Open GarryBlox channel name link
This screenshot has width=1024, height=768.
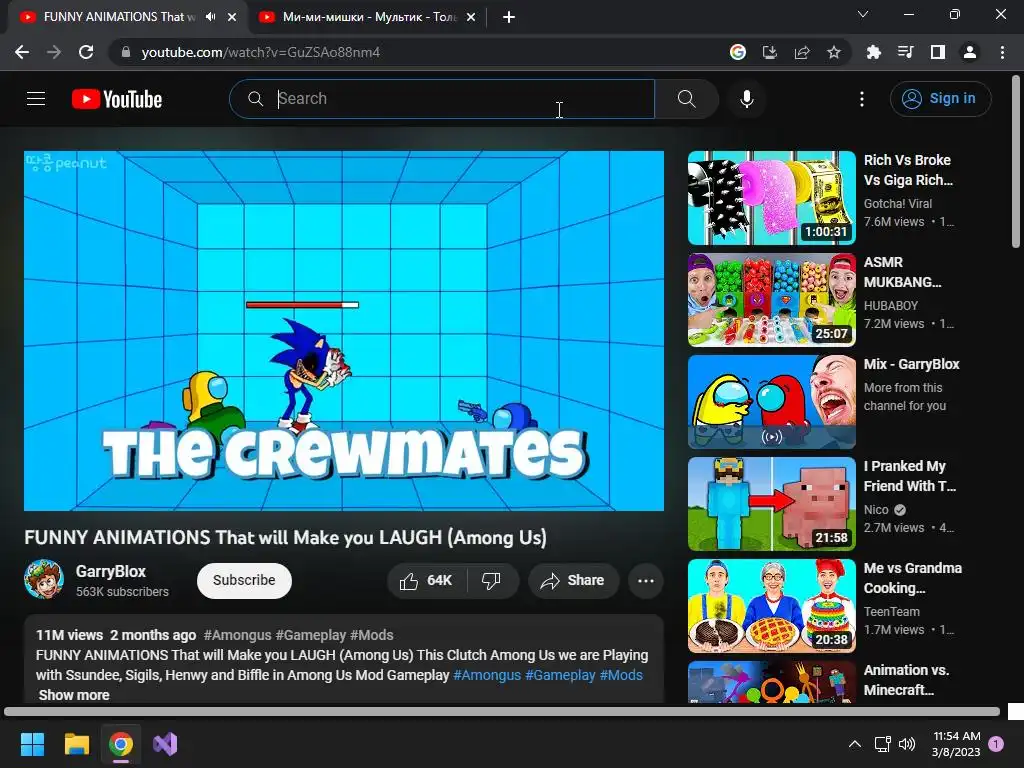(x=111, y=571)
